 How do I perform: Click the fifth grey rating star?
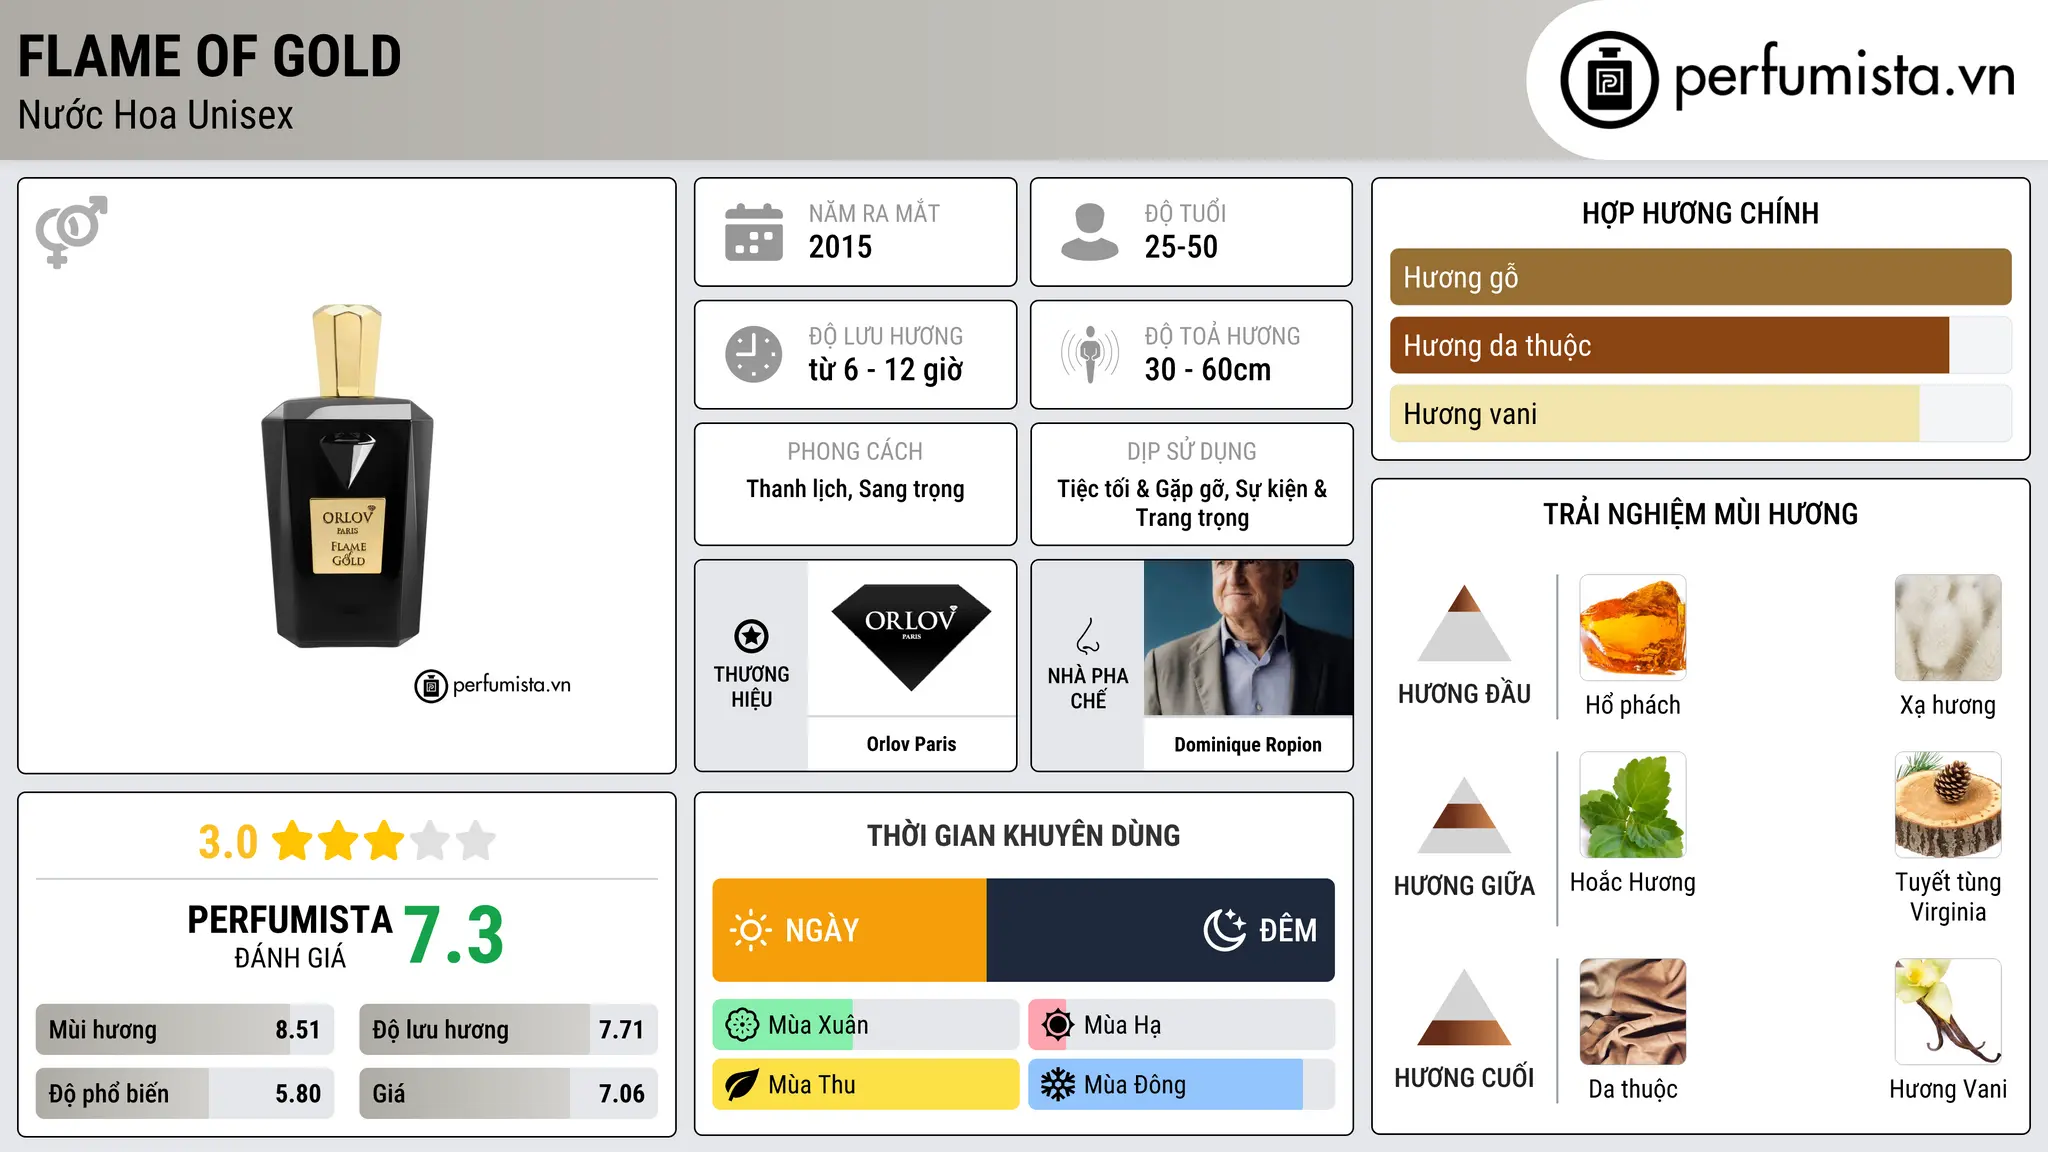(476, 841)
